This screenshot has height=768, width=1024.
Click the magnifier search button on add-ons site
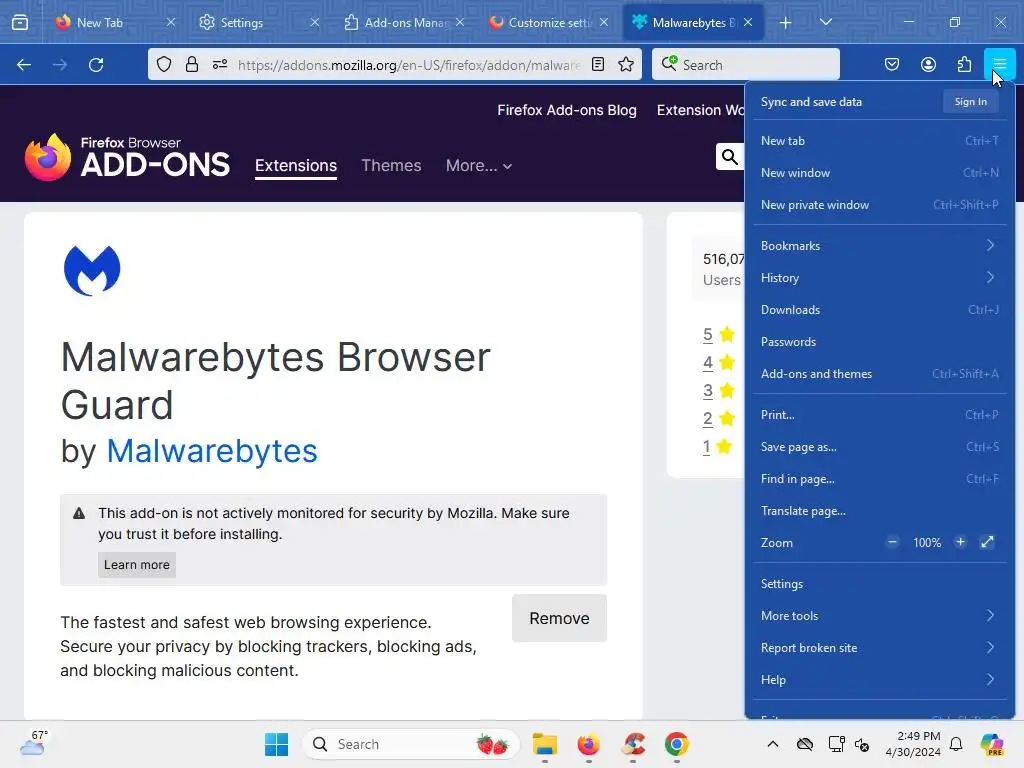click(x=729, y=157)
